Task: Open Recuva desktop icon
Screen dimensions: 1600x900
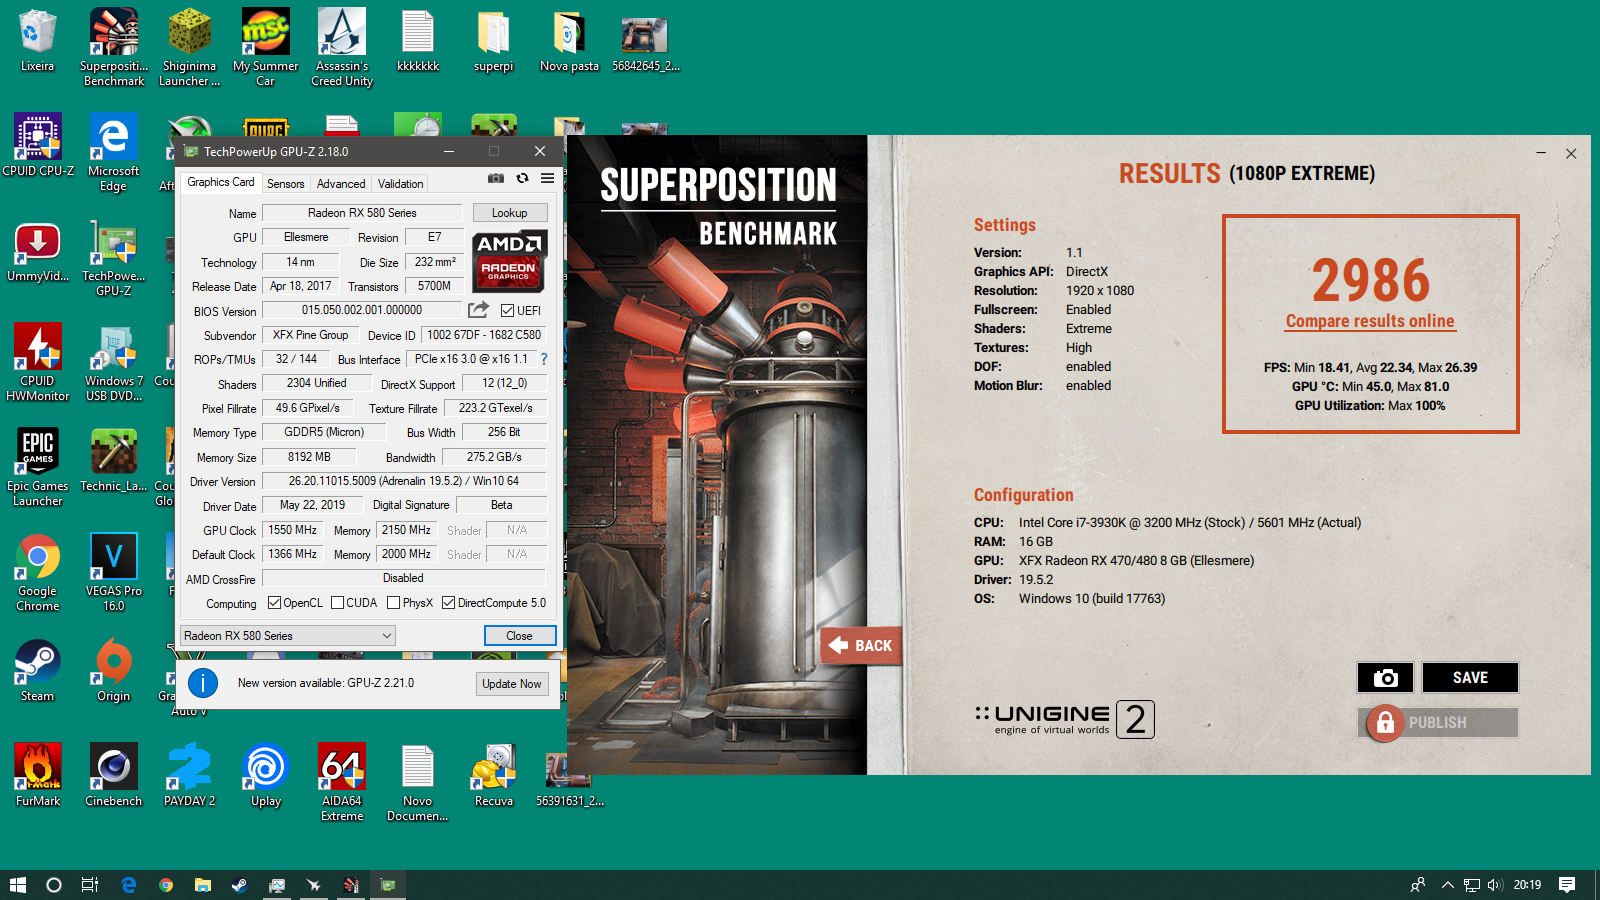Action: click(x=494, y=775)
